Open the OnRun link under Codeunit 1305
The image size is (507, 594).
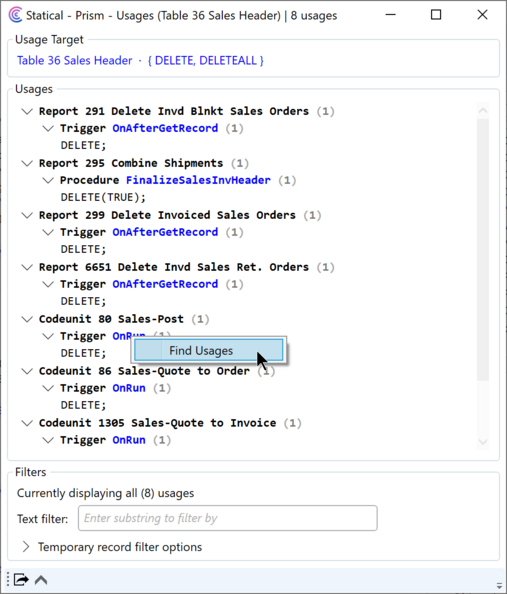click(129, 440)
